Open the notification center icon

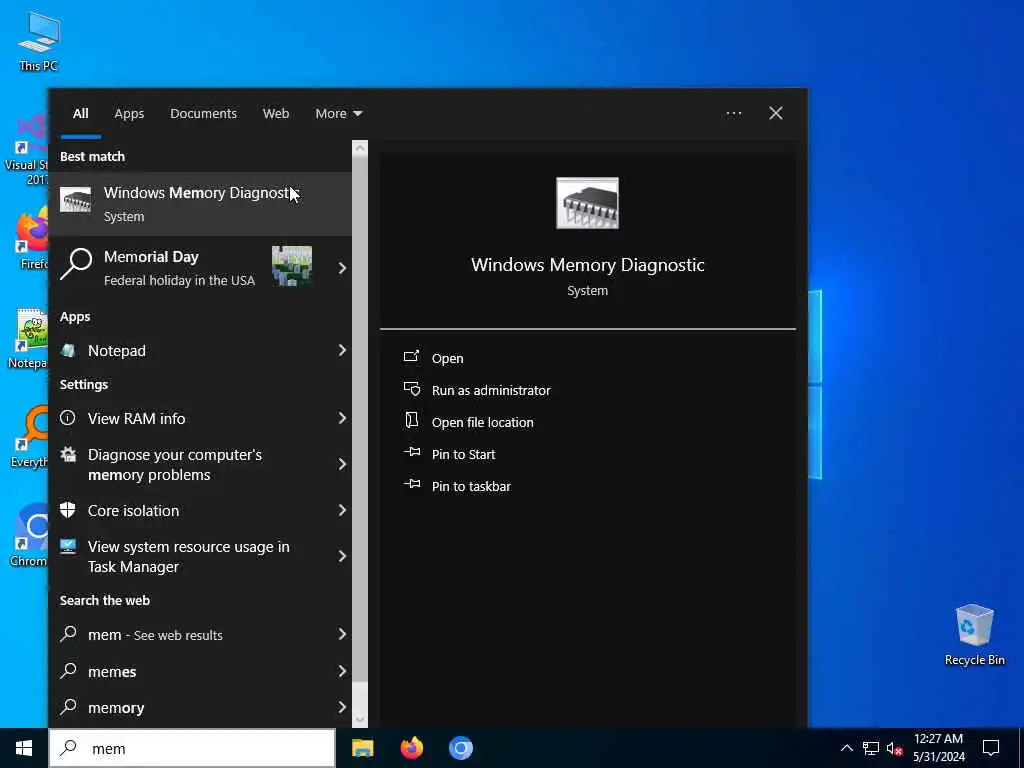pos(991,748)
